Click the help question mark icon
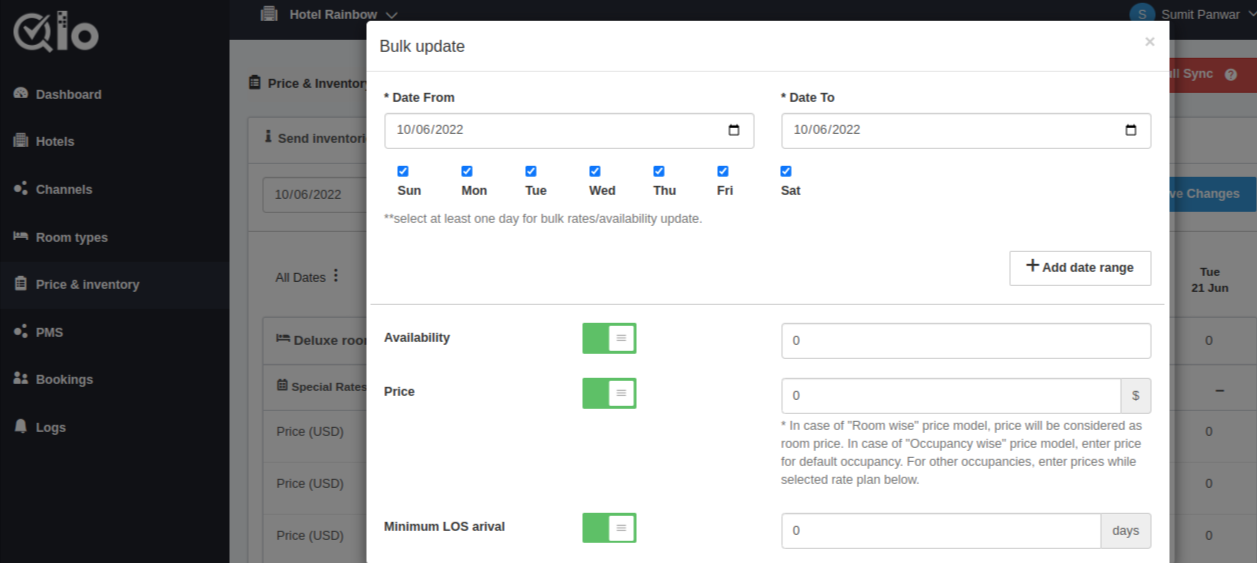This screenshot has width=1257, height=563. (x=1231, y=74)
